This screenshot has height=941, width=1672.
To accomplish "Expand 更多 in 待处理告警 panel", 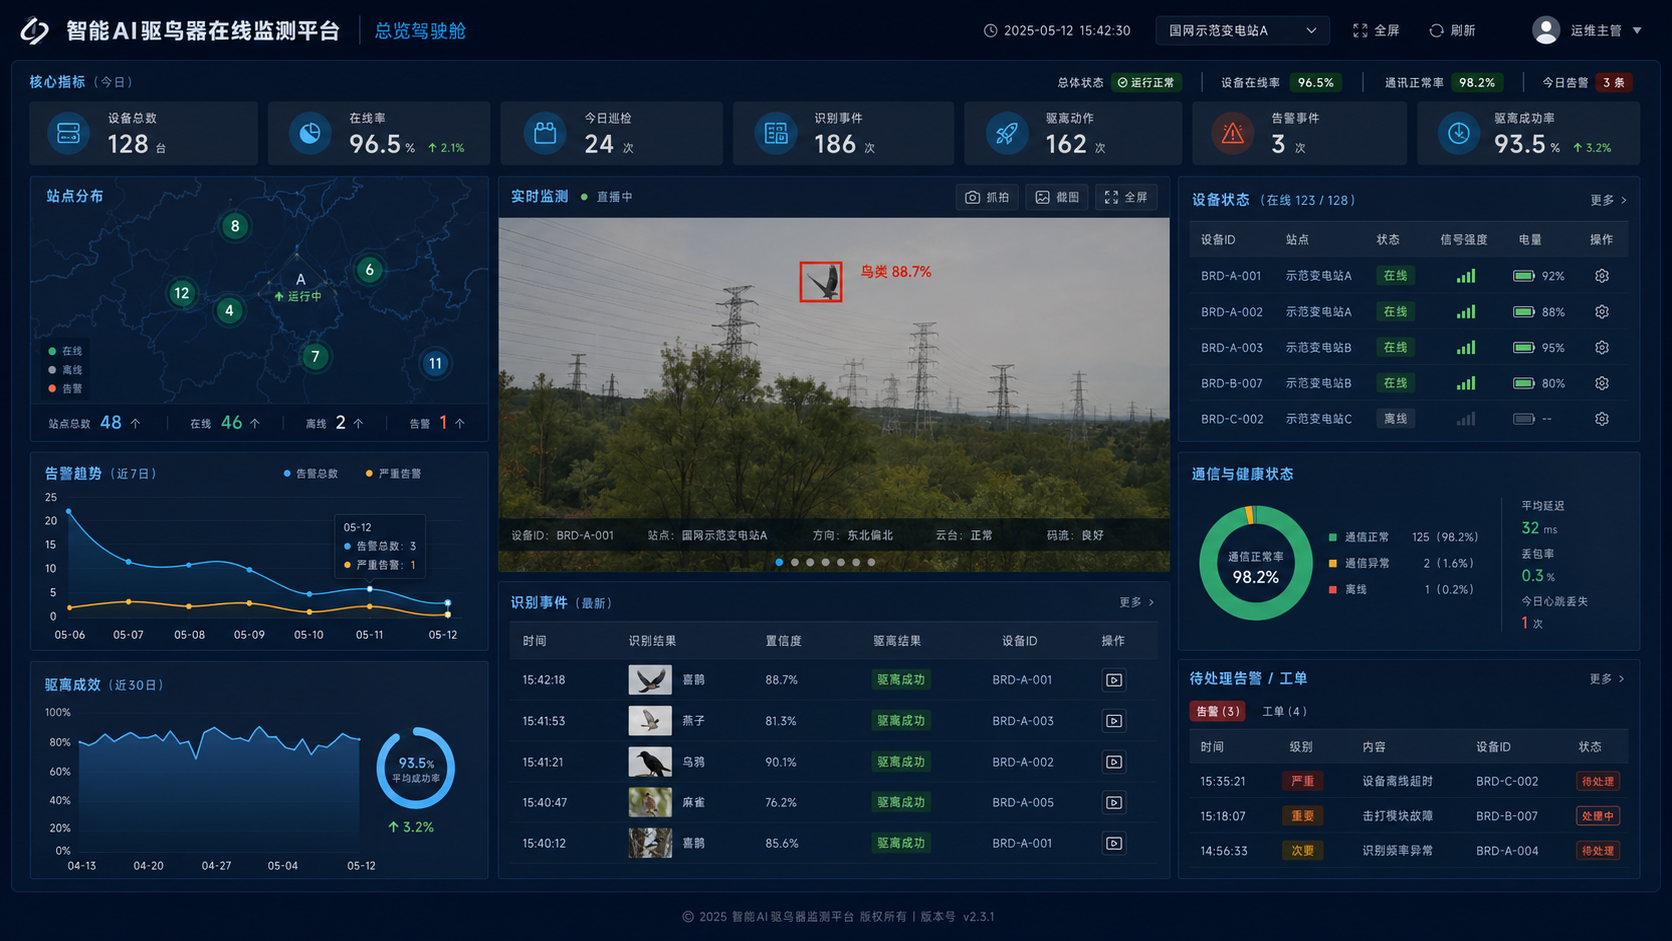I will pyautogui.click(x=1607, y=679).
